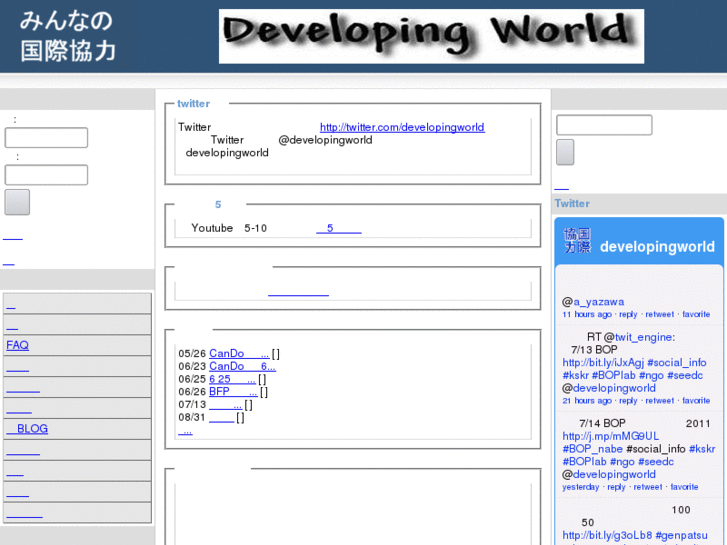Open the developingworld name in the Twitter widget
Image resolution: width=727 pixels, height=545 pixels.
click(x=657, y=247)
